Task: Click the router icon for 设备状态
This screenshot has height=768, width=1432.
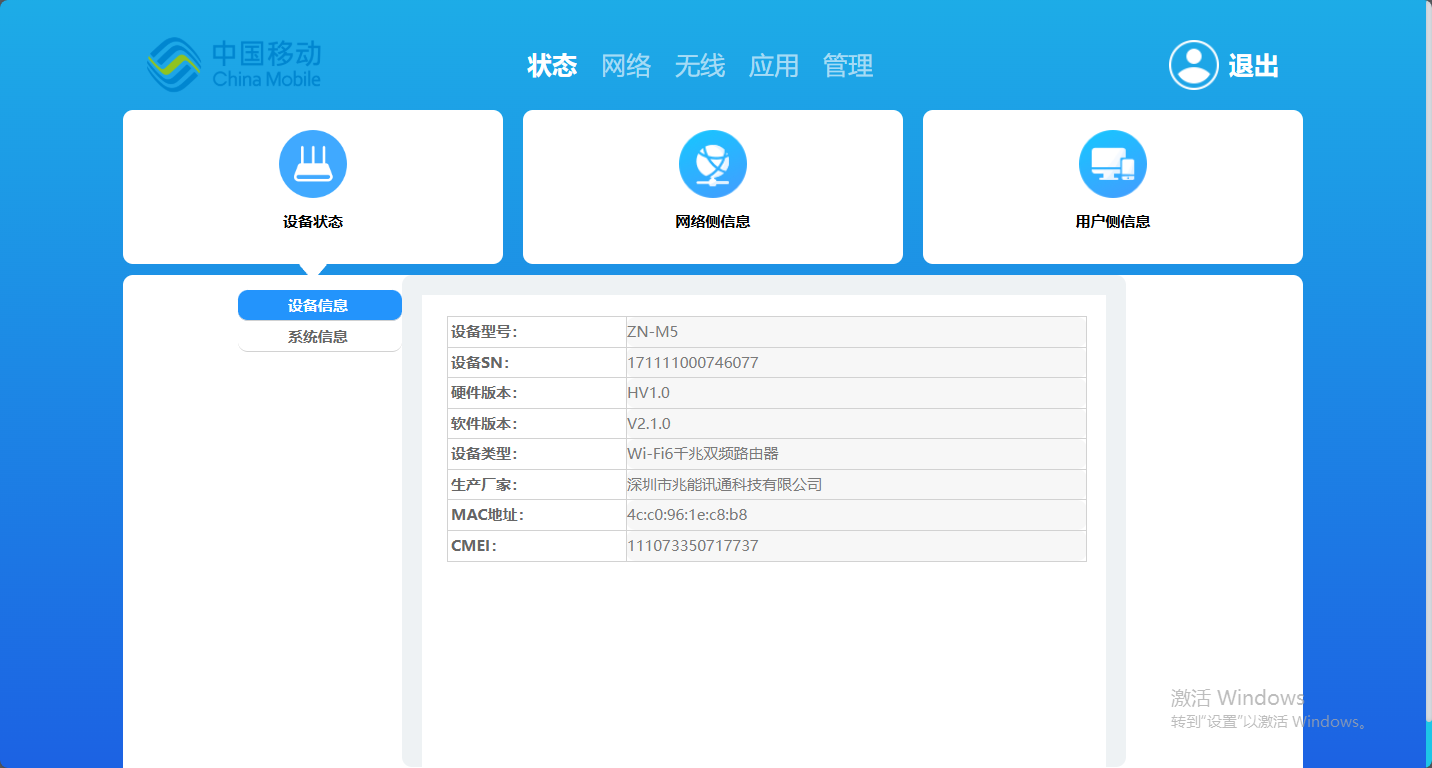Action: pos(313,164)
